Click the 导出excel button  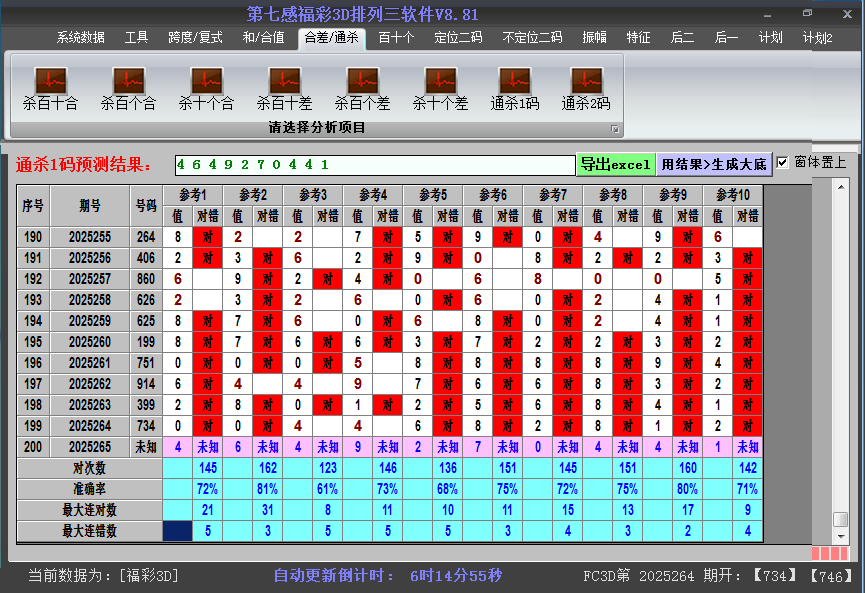coord(615,164)
